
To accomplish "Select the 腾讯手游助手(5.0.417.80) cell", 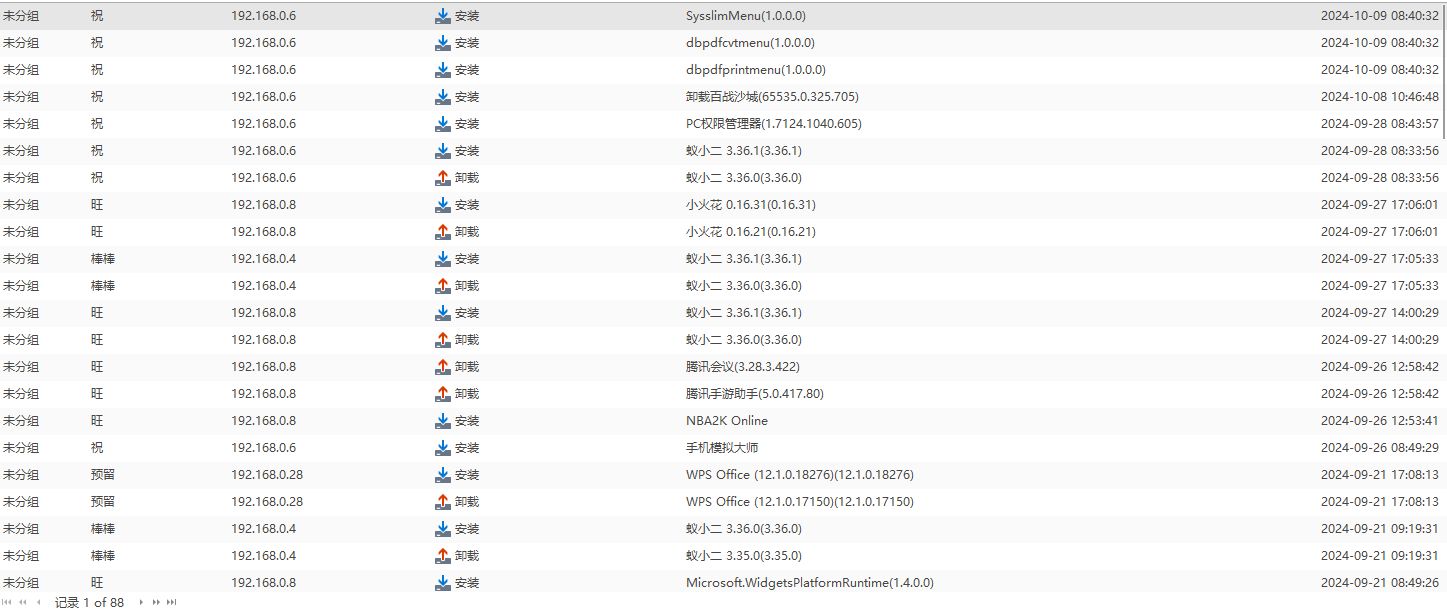I will (x=755, y=394).
